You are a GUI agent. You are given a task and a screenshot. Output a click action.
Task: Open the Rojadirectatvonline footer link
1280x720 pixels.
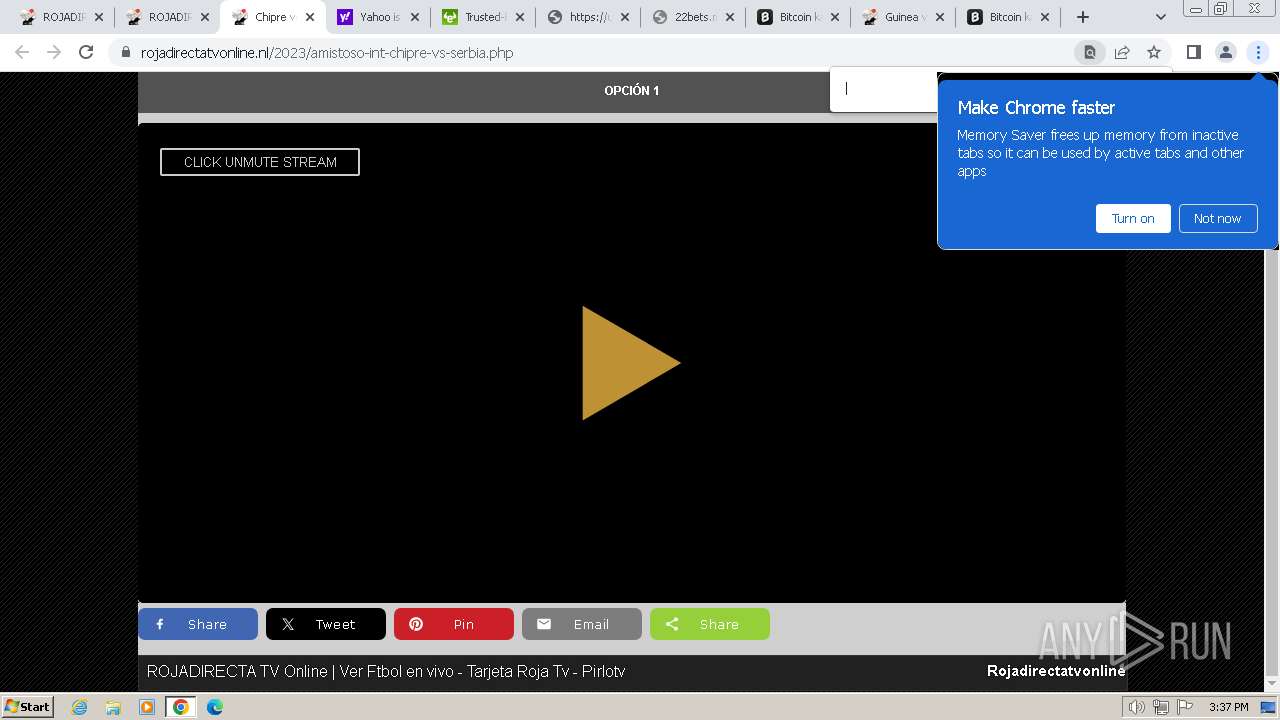[x=1056, y=671]
